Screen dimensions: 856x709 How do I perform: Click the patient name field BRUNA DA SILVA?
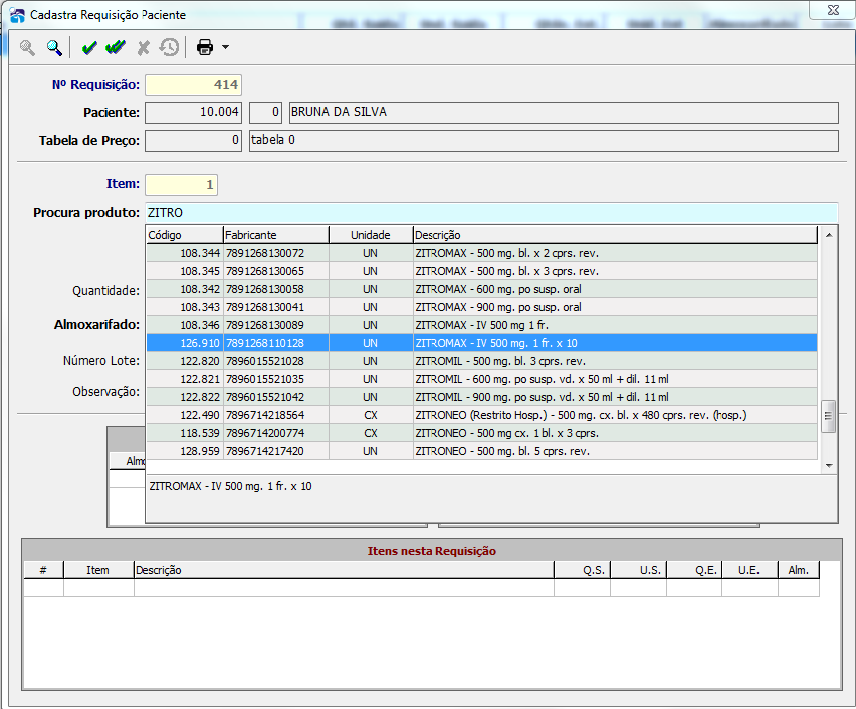(563, 112)
